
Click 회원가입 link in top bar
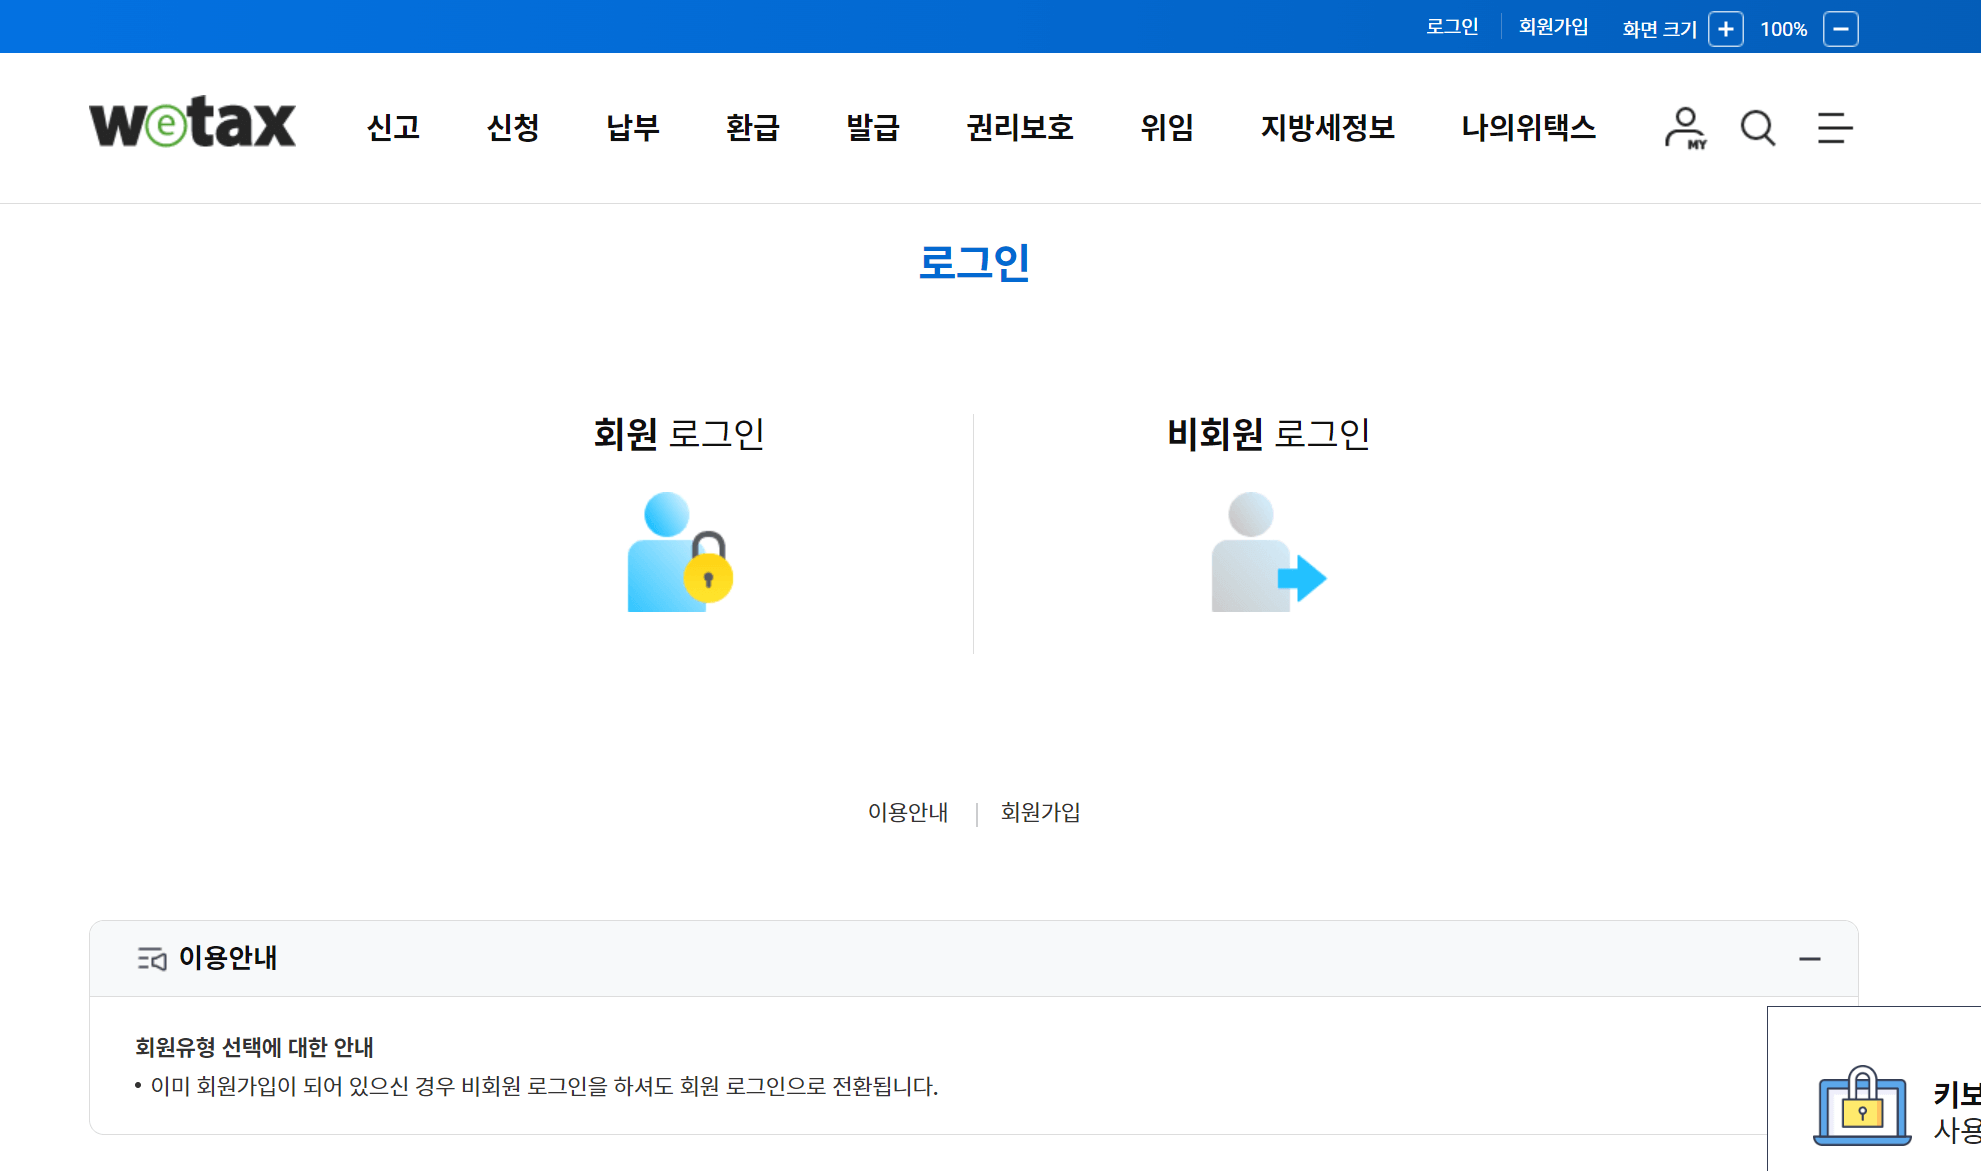click(1553, 27)
